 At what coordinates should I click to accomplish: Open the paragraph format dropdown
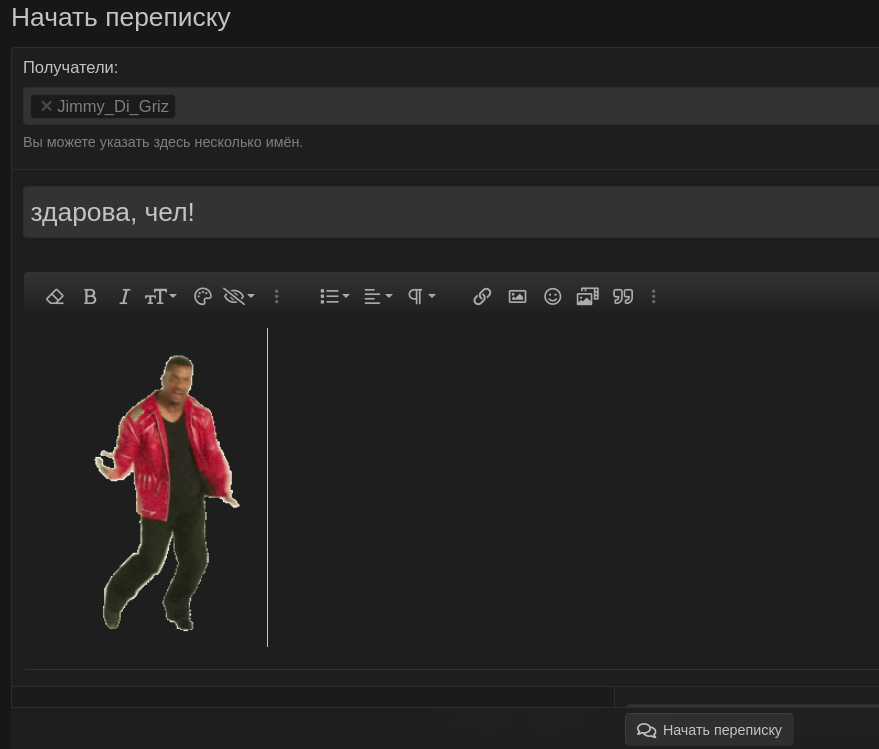421,297
